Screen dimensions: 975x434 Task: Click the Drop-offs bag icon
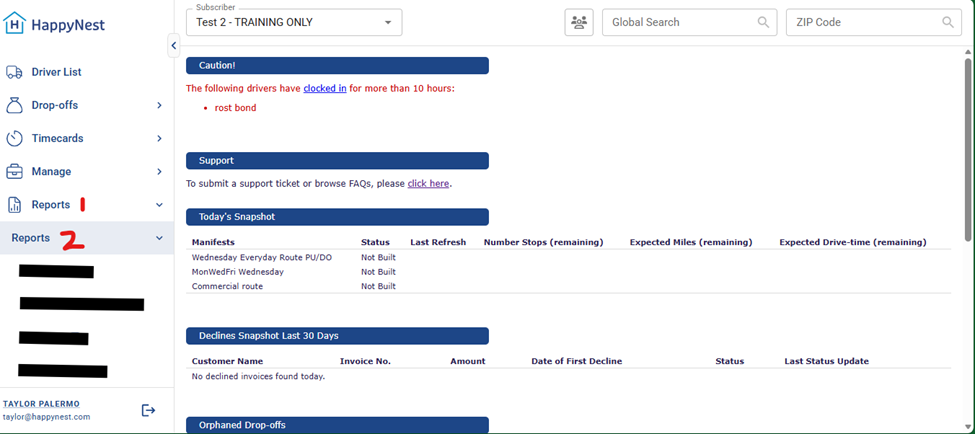tap(15, 105)
